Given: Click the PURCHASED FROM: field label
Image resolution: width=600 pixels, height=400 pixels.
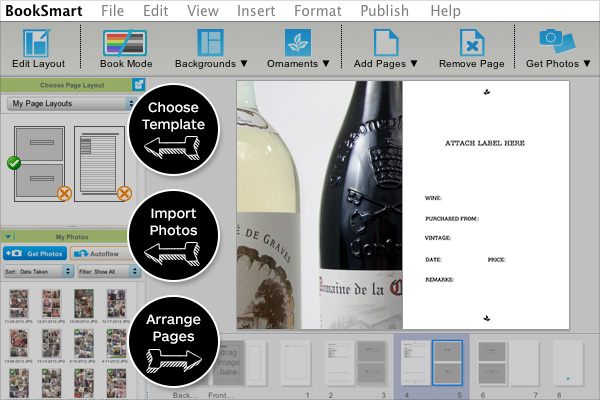Looking at the screenshot, I should tap(452, 219).
